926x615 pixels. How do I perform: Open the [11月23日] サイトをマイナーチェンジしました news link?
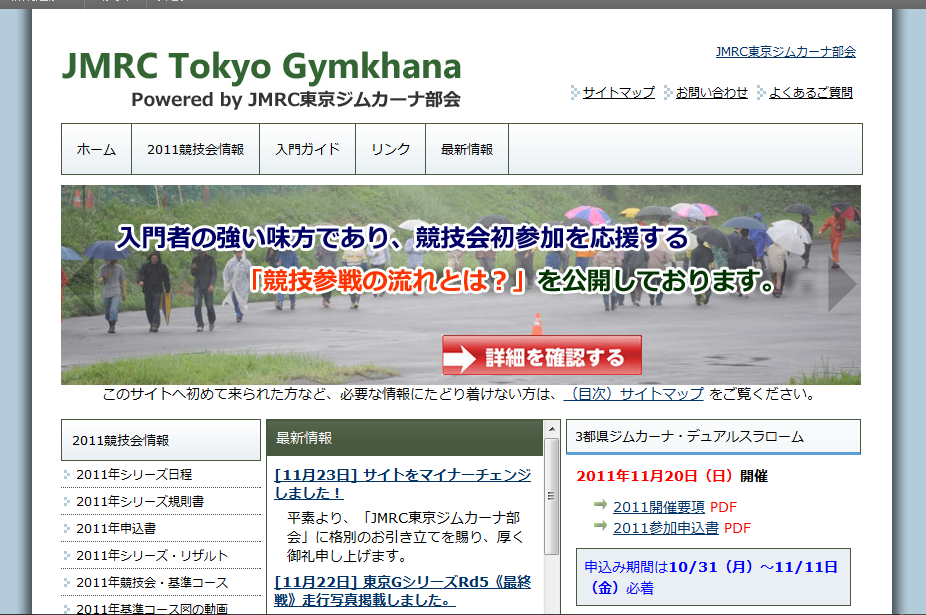403,483
